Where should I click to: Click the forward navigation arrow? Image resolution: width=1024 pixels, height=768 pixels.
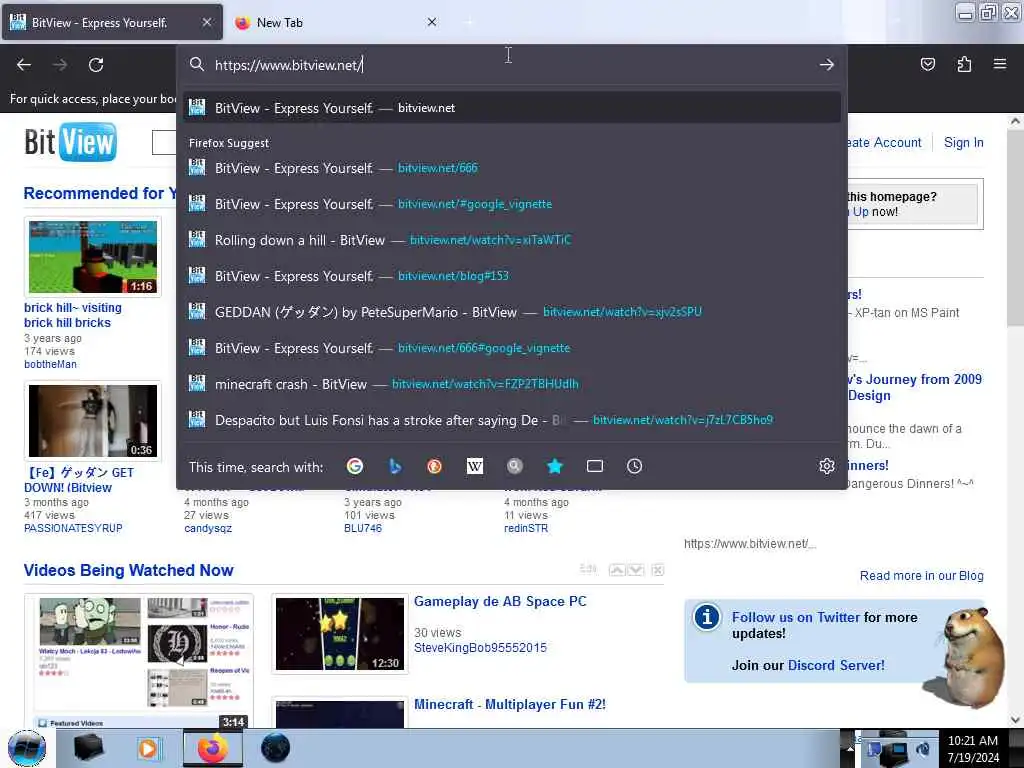pos(60,65)
